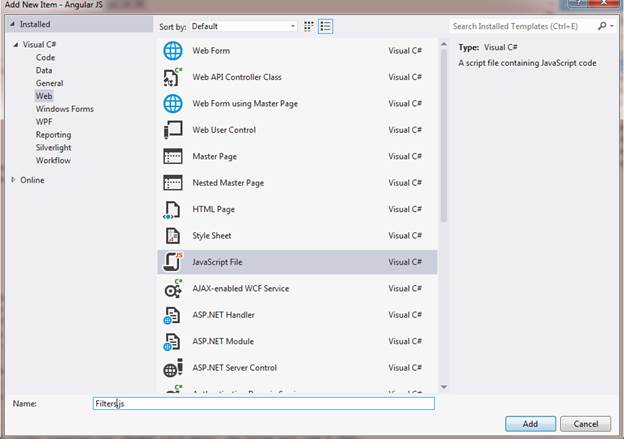
Task: Select 'ASP.NET Module' text
Action: [223, 341]
